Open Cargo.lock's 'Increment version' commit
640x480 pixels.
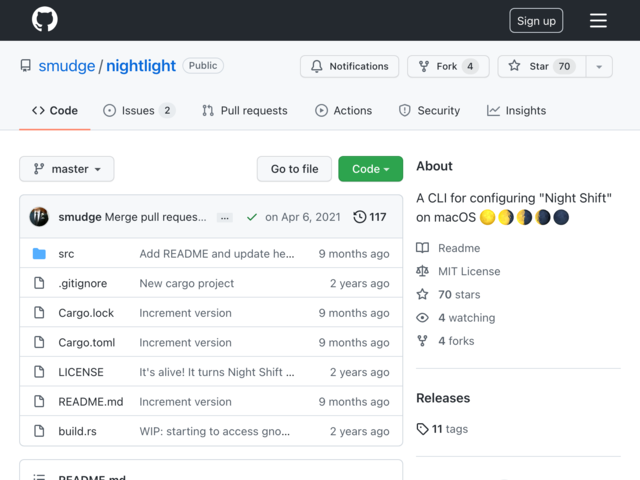pos(185,313)
